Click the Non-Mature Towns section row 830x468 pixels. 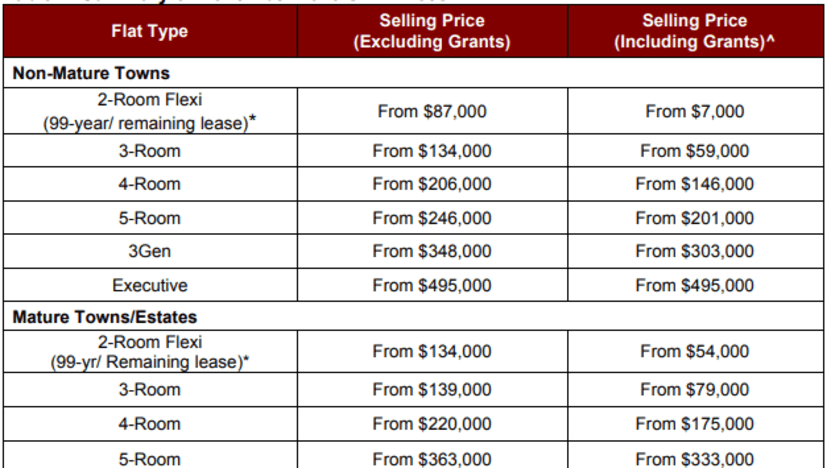click(x=413, y=73)
